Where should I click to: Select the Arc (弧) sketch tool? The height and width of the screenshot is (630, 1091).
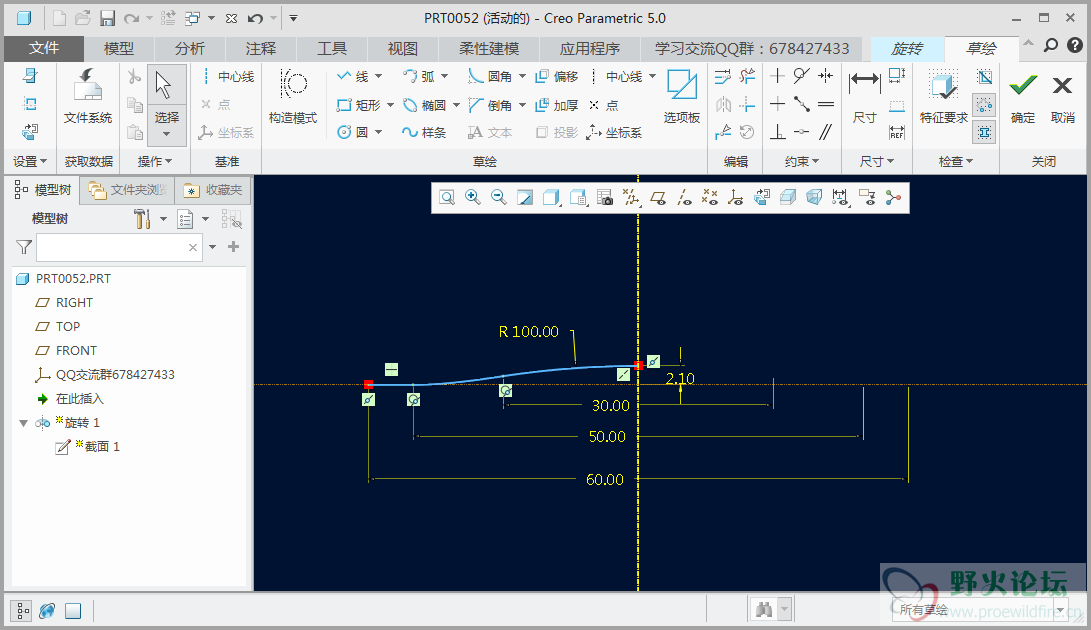tap(419, 77)
